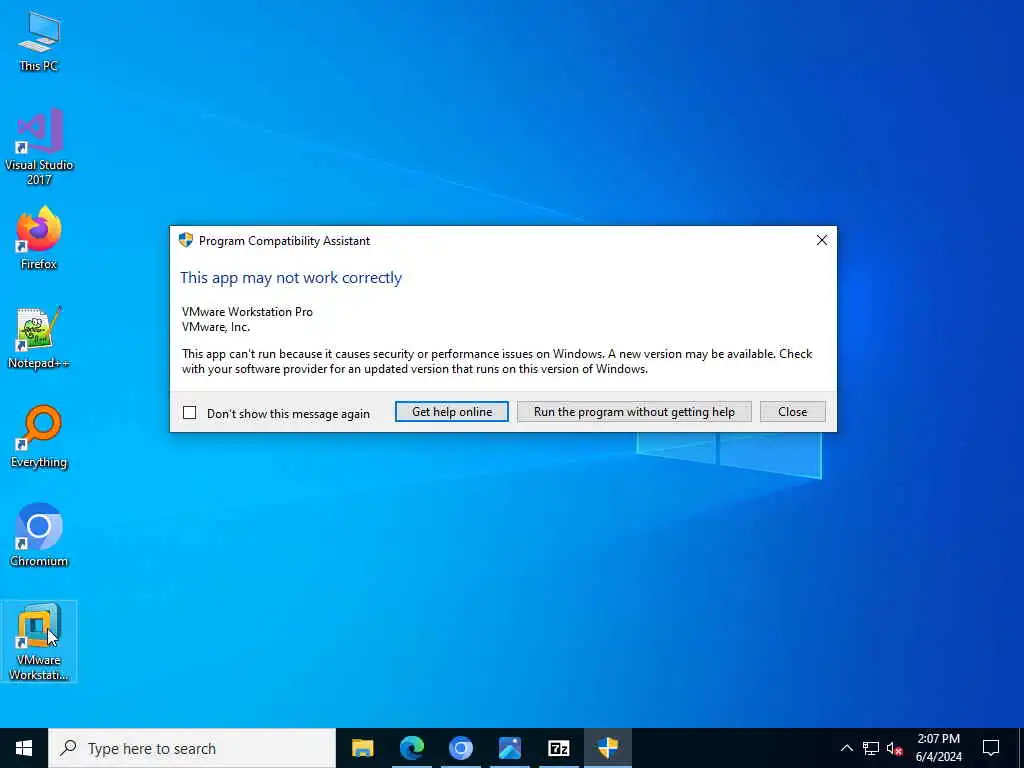
Task: Click the 'This app may not work correctly' heading
Action: (291, 278)
